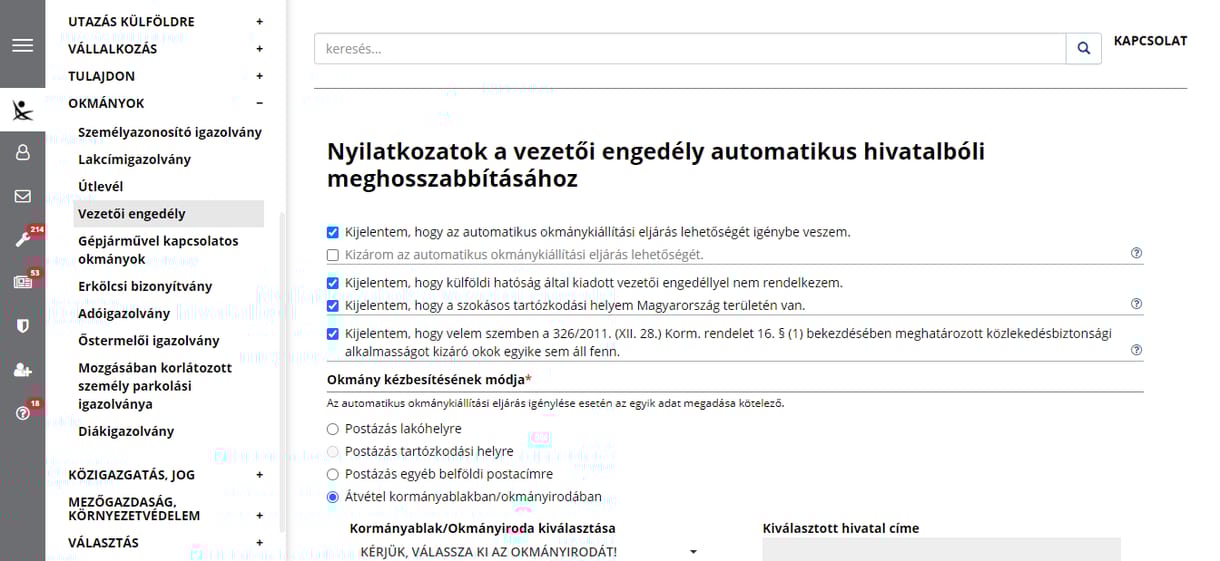
Task: Open Mozgásában korlátozott személy parkolási igazolványa
Action: click(x=155, y=386)
